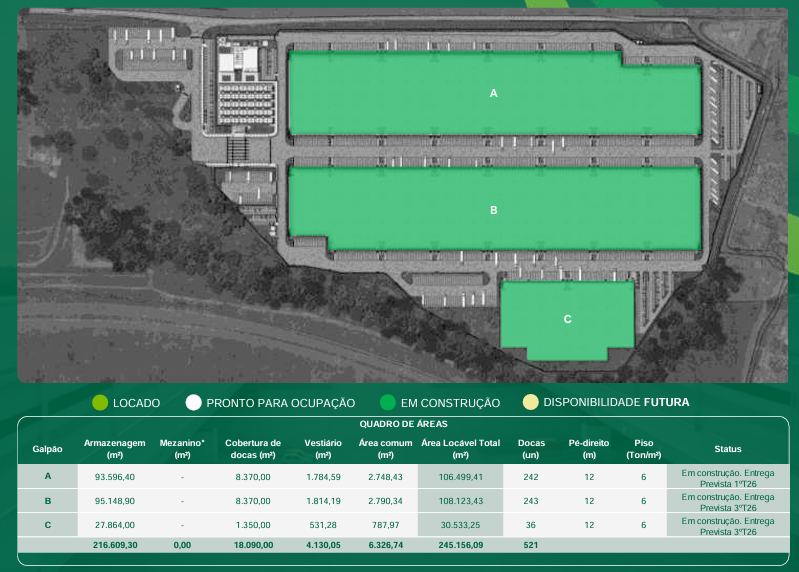Click the Galpão column header

click(48, 449)
